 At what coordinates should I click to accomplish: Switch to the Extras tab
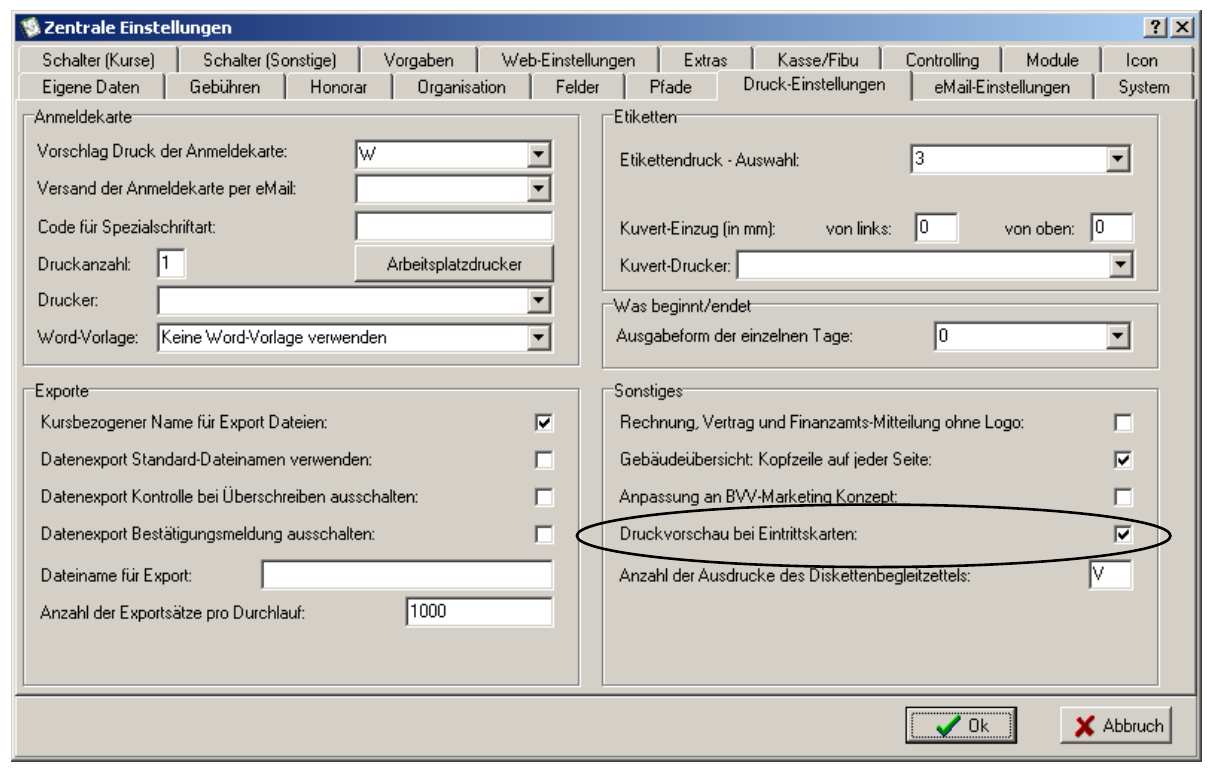pos(706,60)
